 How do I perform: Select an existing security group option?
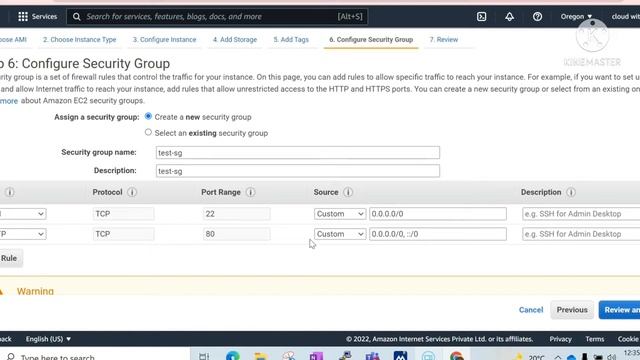click(148, 132)
